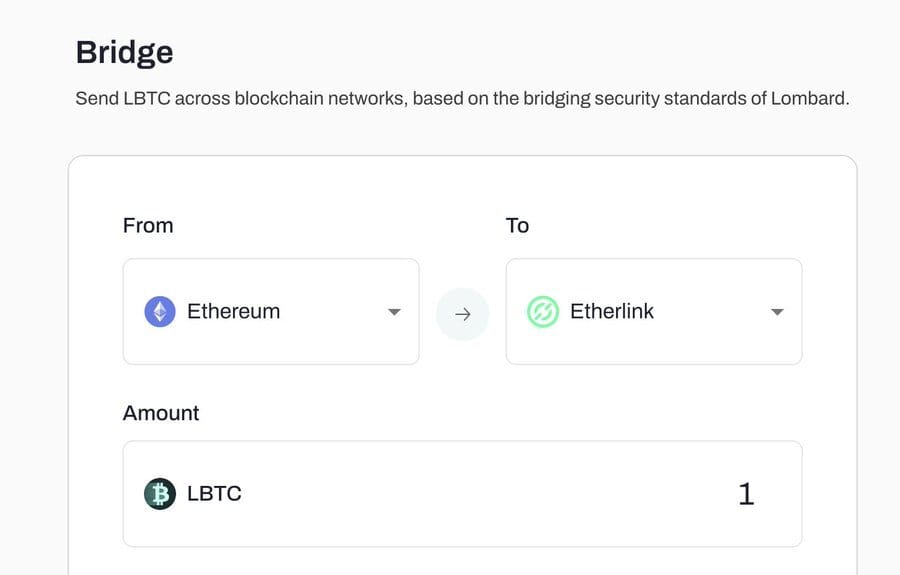Click the word Lombard in the description
Screen dimensions: 900x575
coord(808,98)
